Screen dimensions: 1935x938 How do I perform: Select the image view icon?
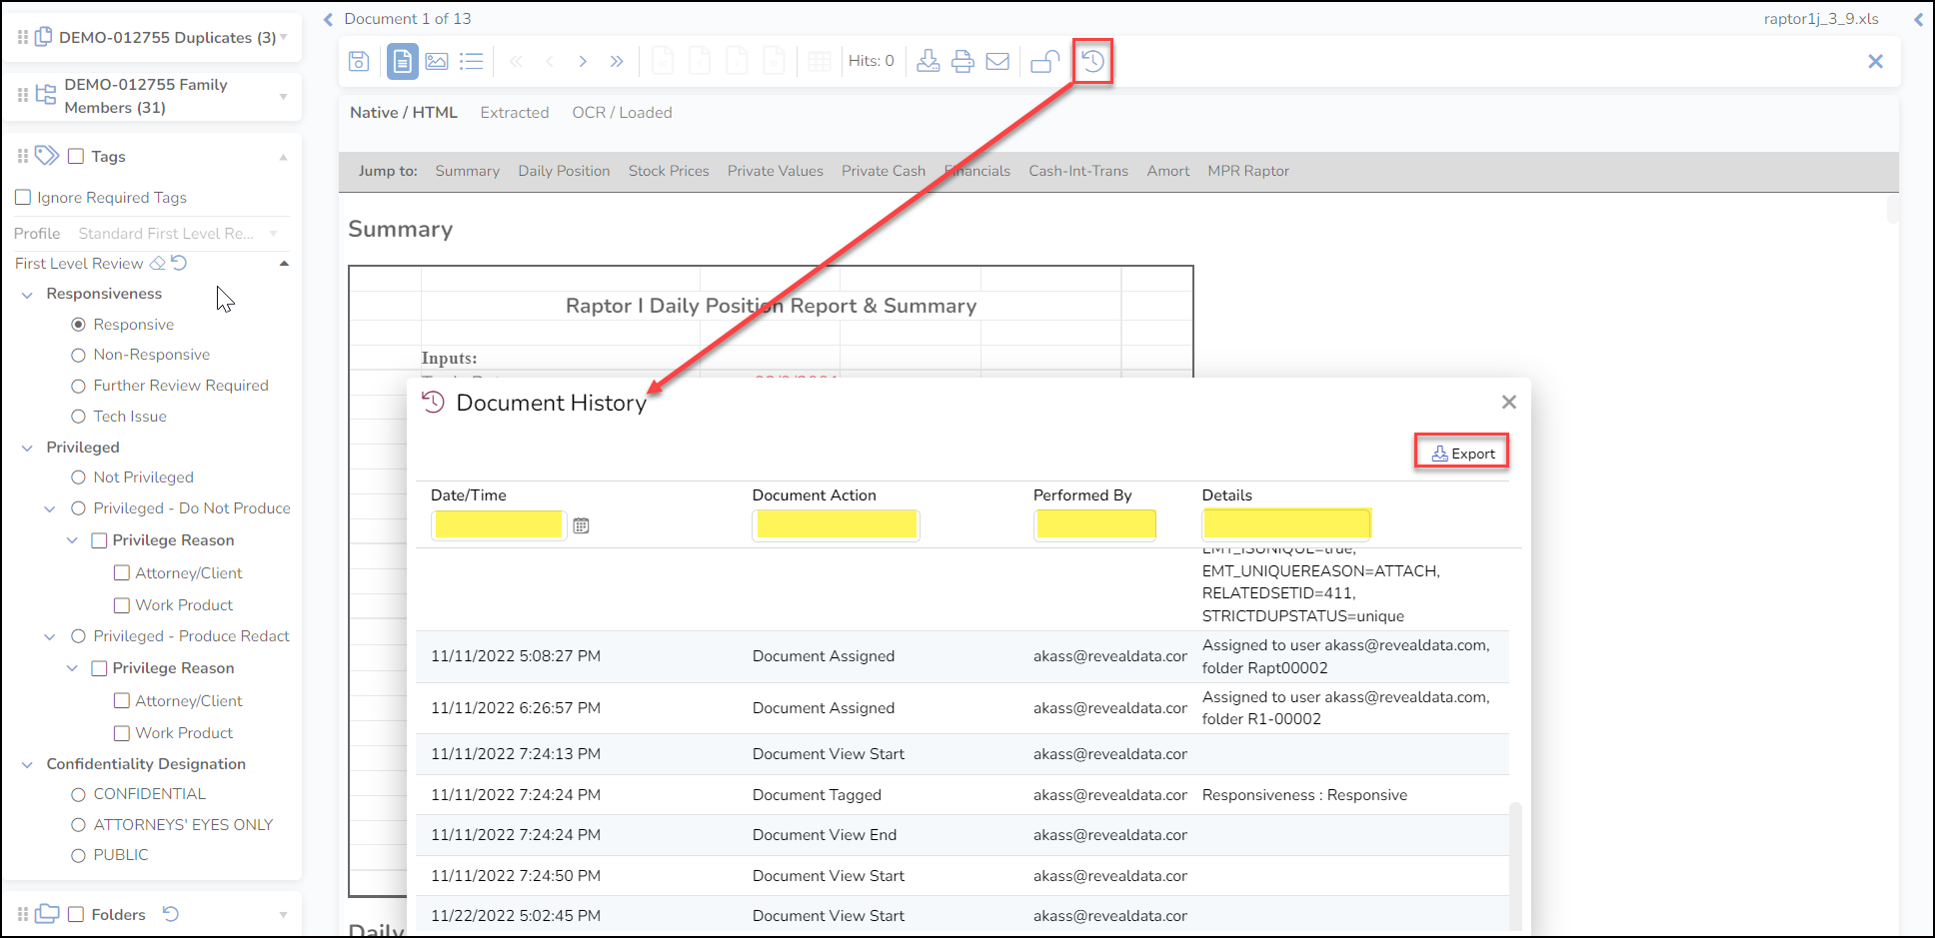point(437,61)
